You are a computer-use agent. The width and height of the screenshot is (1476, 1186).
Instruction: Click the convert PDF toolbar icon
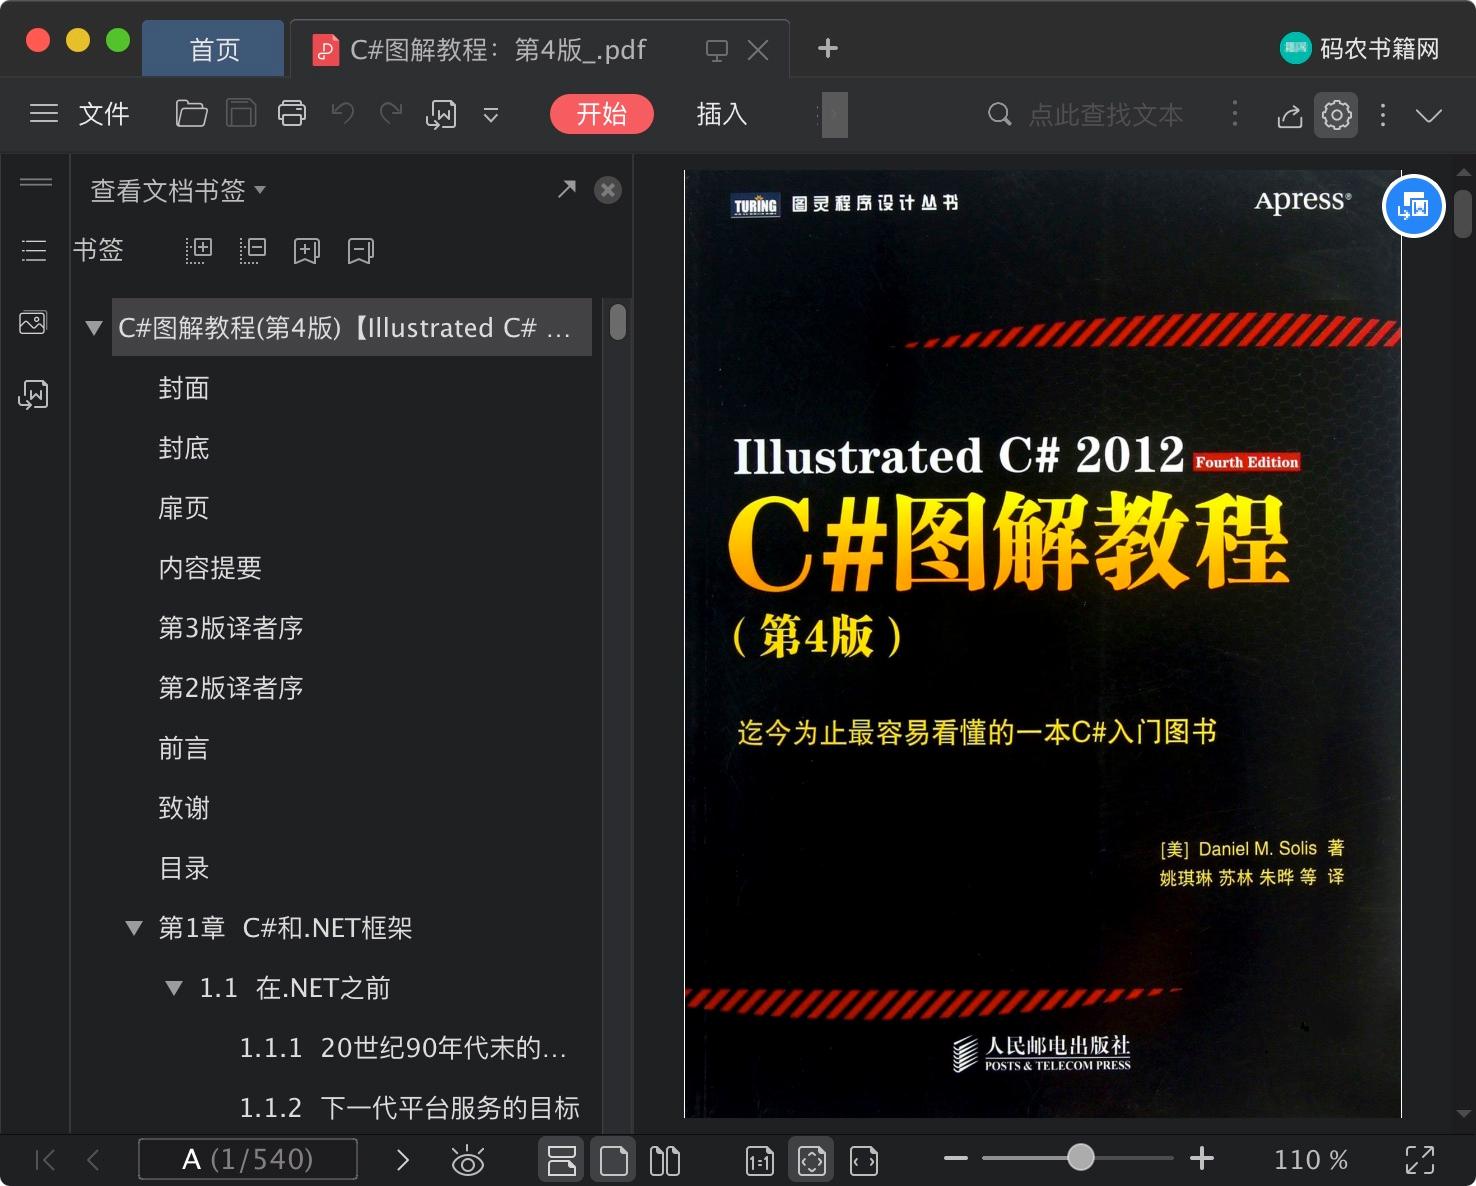[441, 114]
